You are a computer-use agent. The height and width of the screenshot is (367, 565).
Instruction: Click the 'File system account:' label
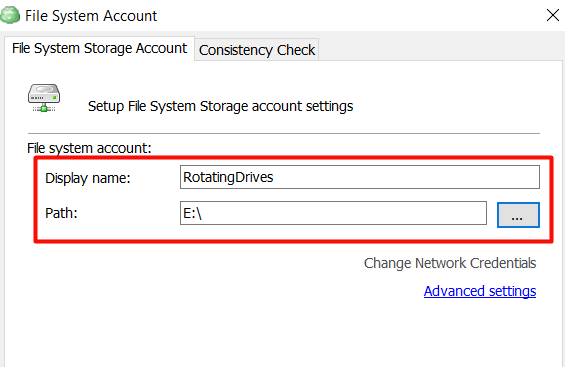[x=89, y=148]
